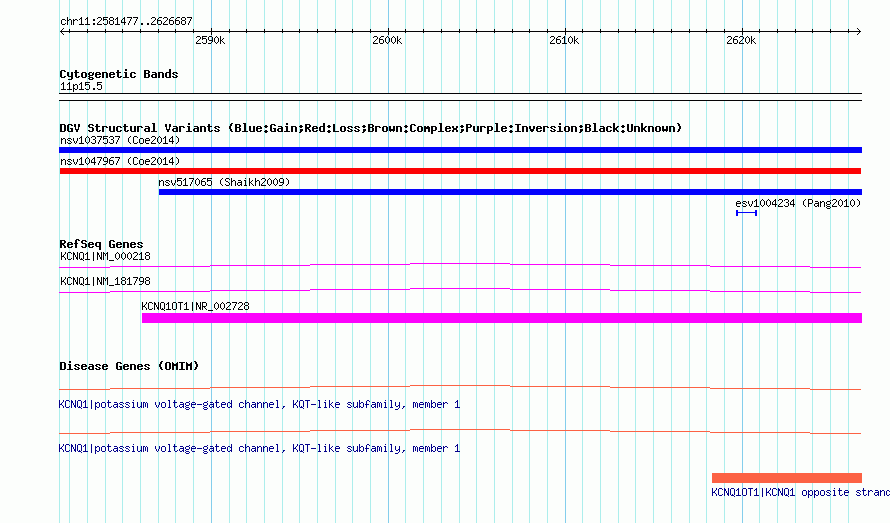Click the second OMIM KCNQ1 gene line
This screenshot has width=890, height=523.
click(460, 432)
